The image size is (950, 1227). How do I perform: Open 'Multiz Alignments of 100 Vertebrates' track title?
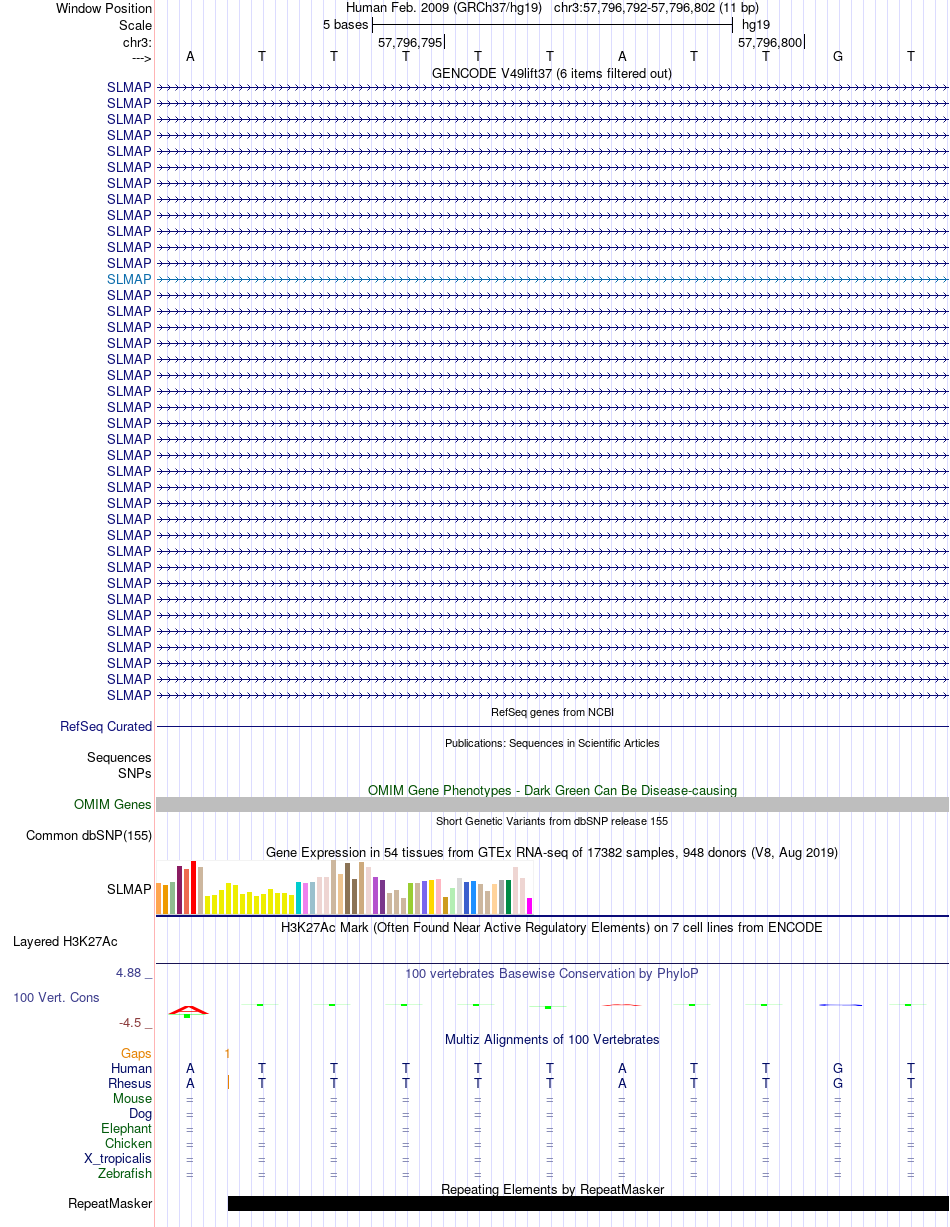[x=552, y=1039]
